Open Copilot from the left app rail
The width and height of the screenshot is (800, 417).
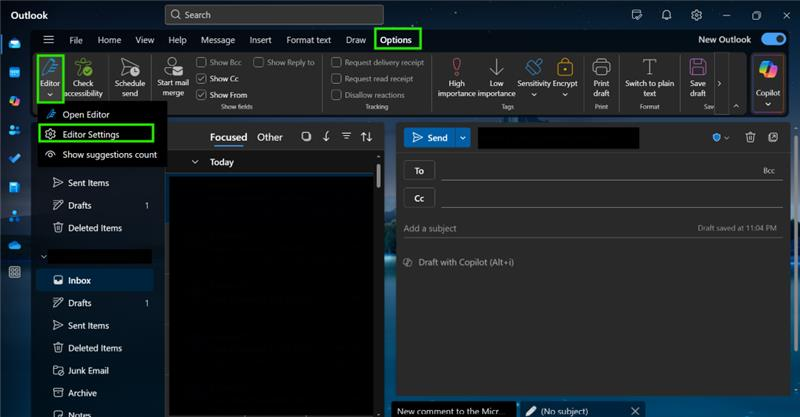click(x=14, y=101)
